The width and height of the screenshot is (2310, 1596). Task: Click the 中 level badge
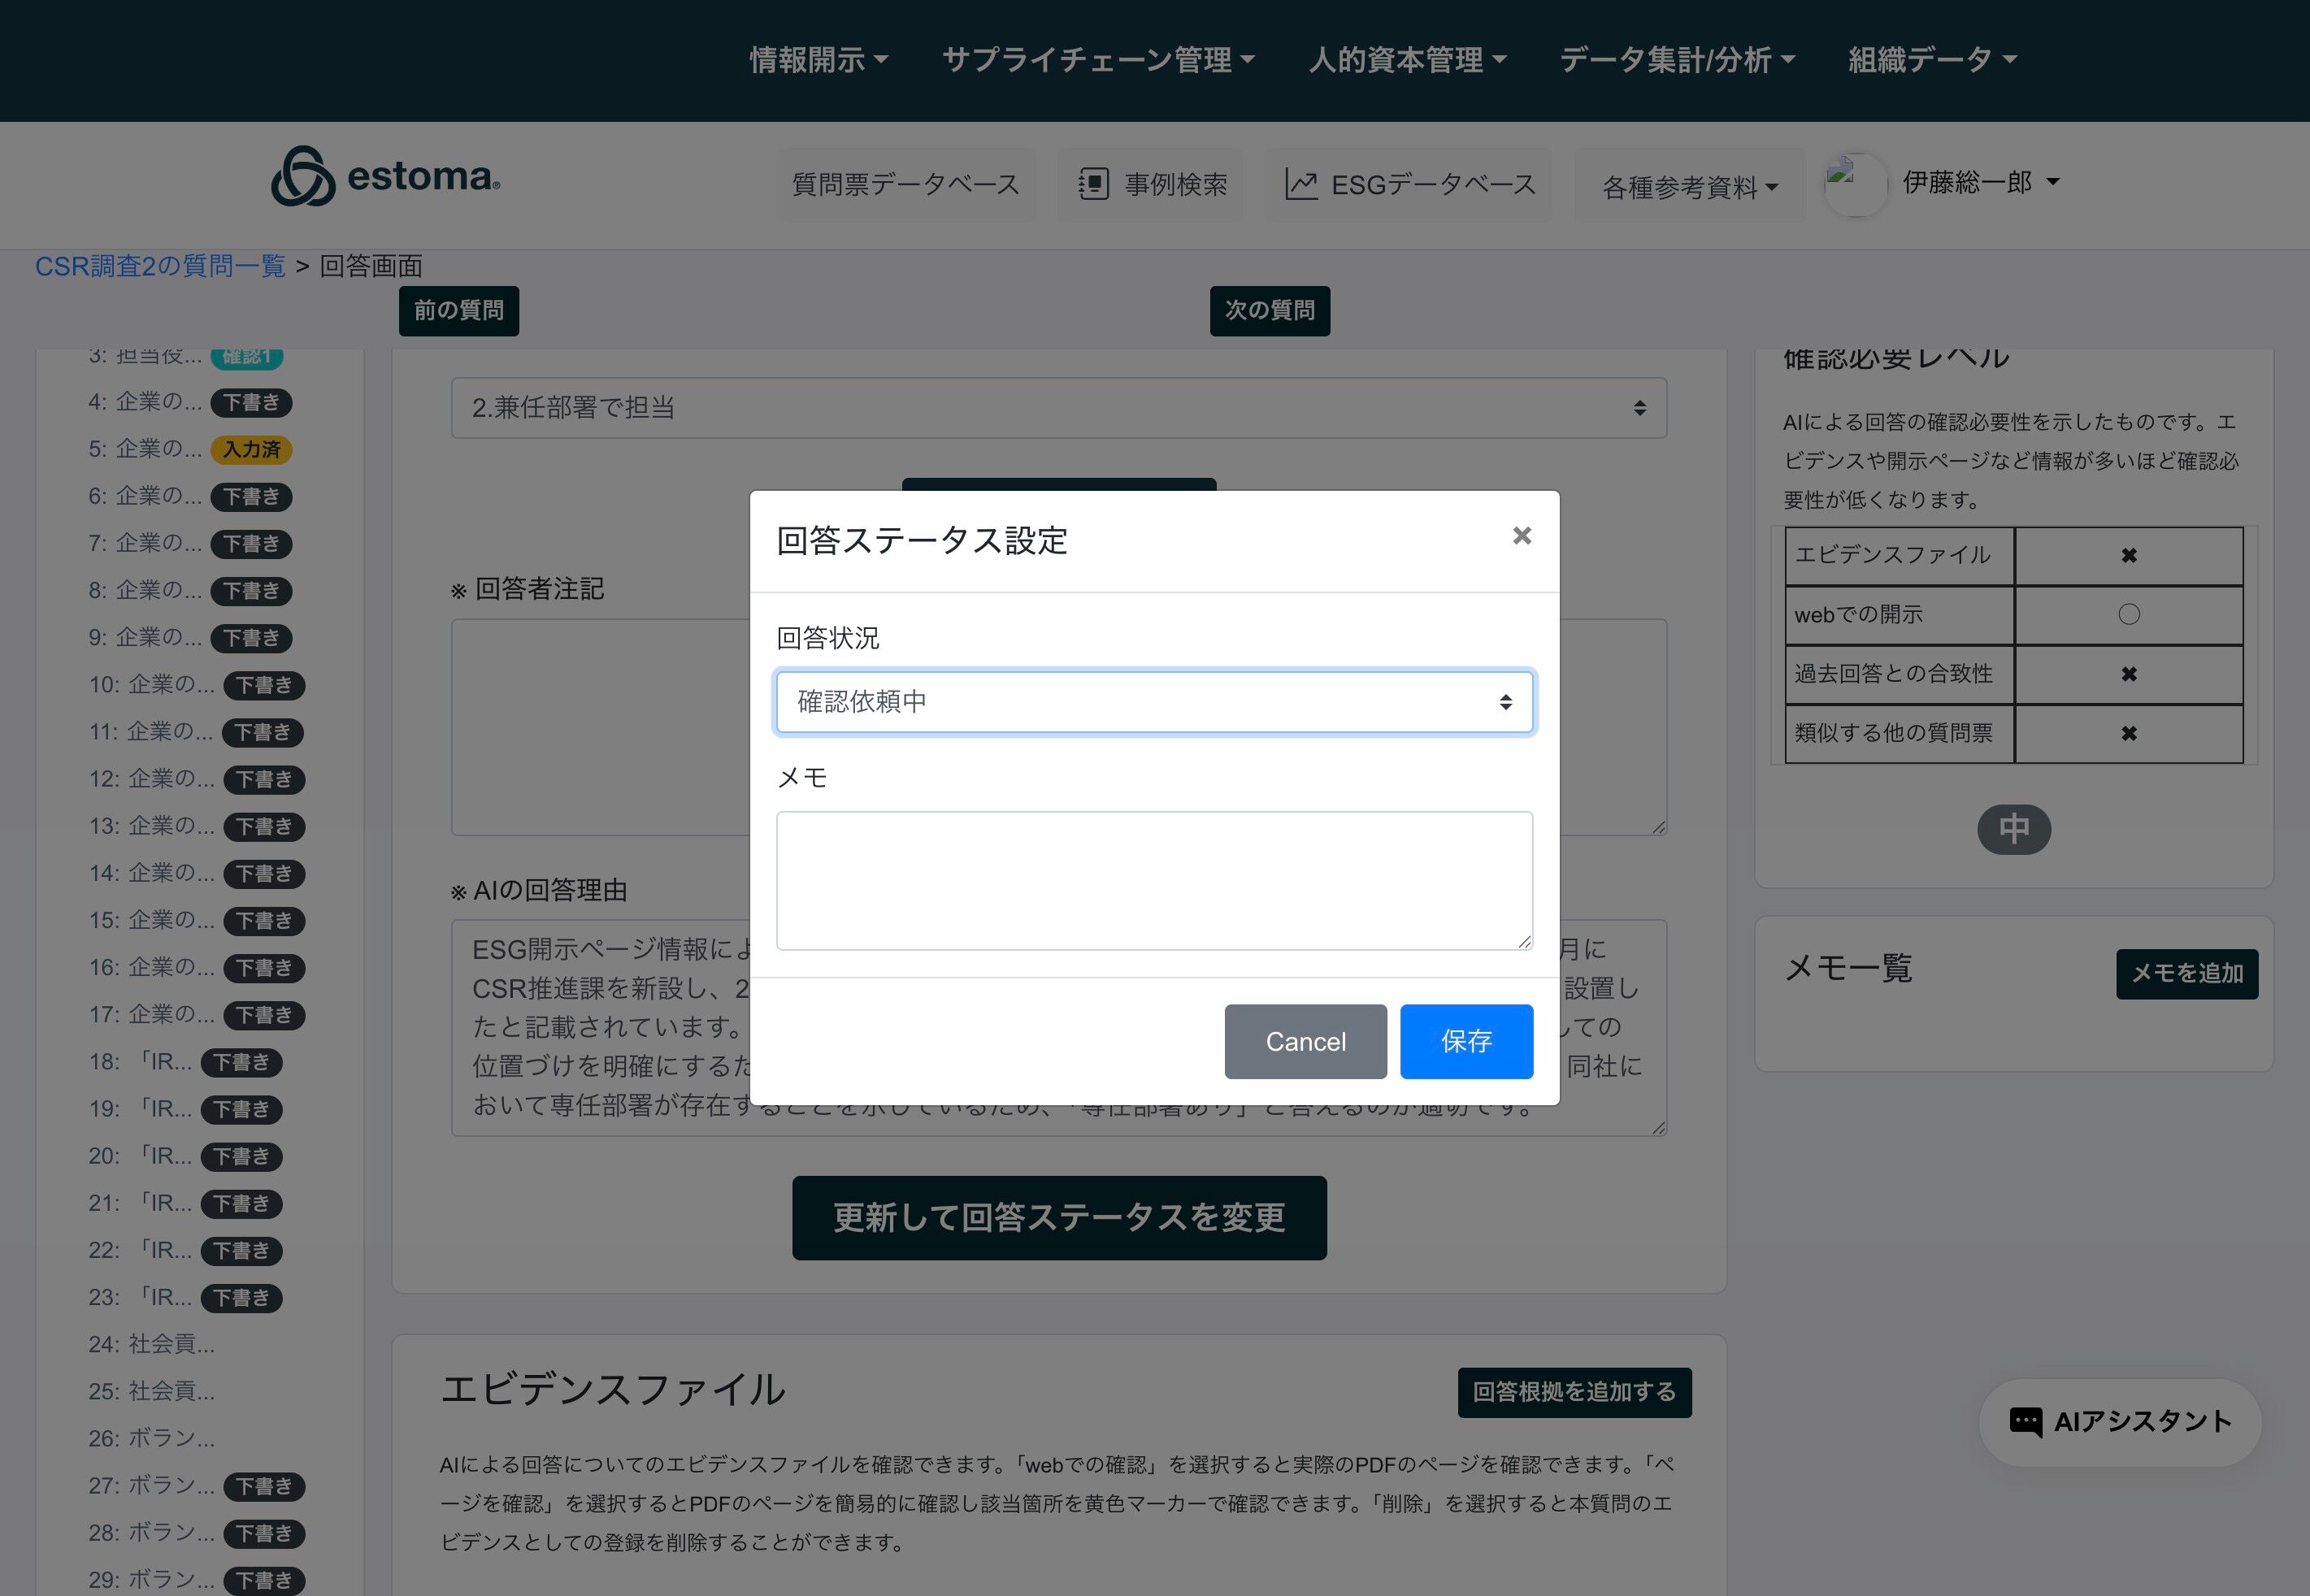point(2013,829)
